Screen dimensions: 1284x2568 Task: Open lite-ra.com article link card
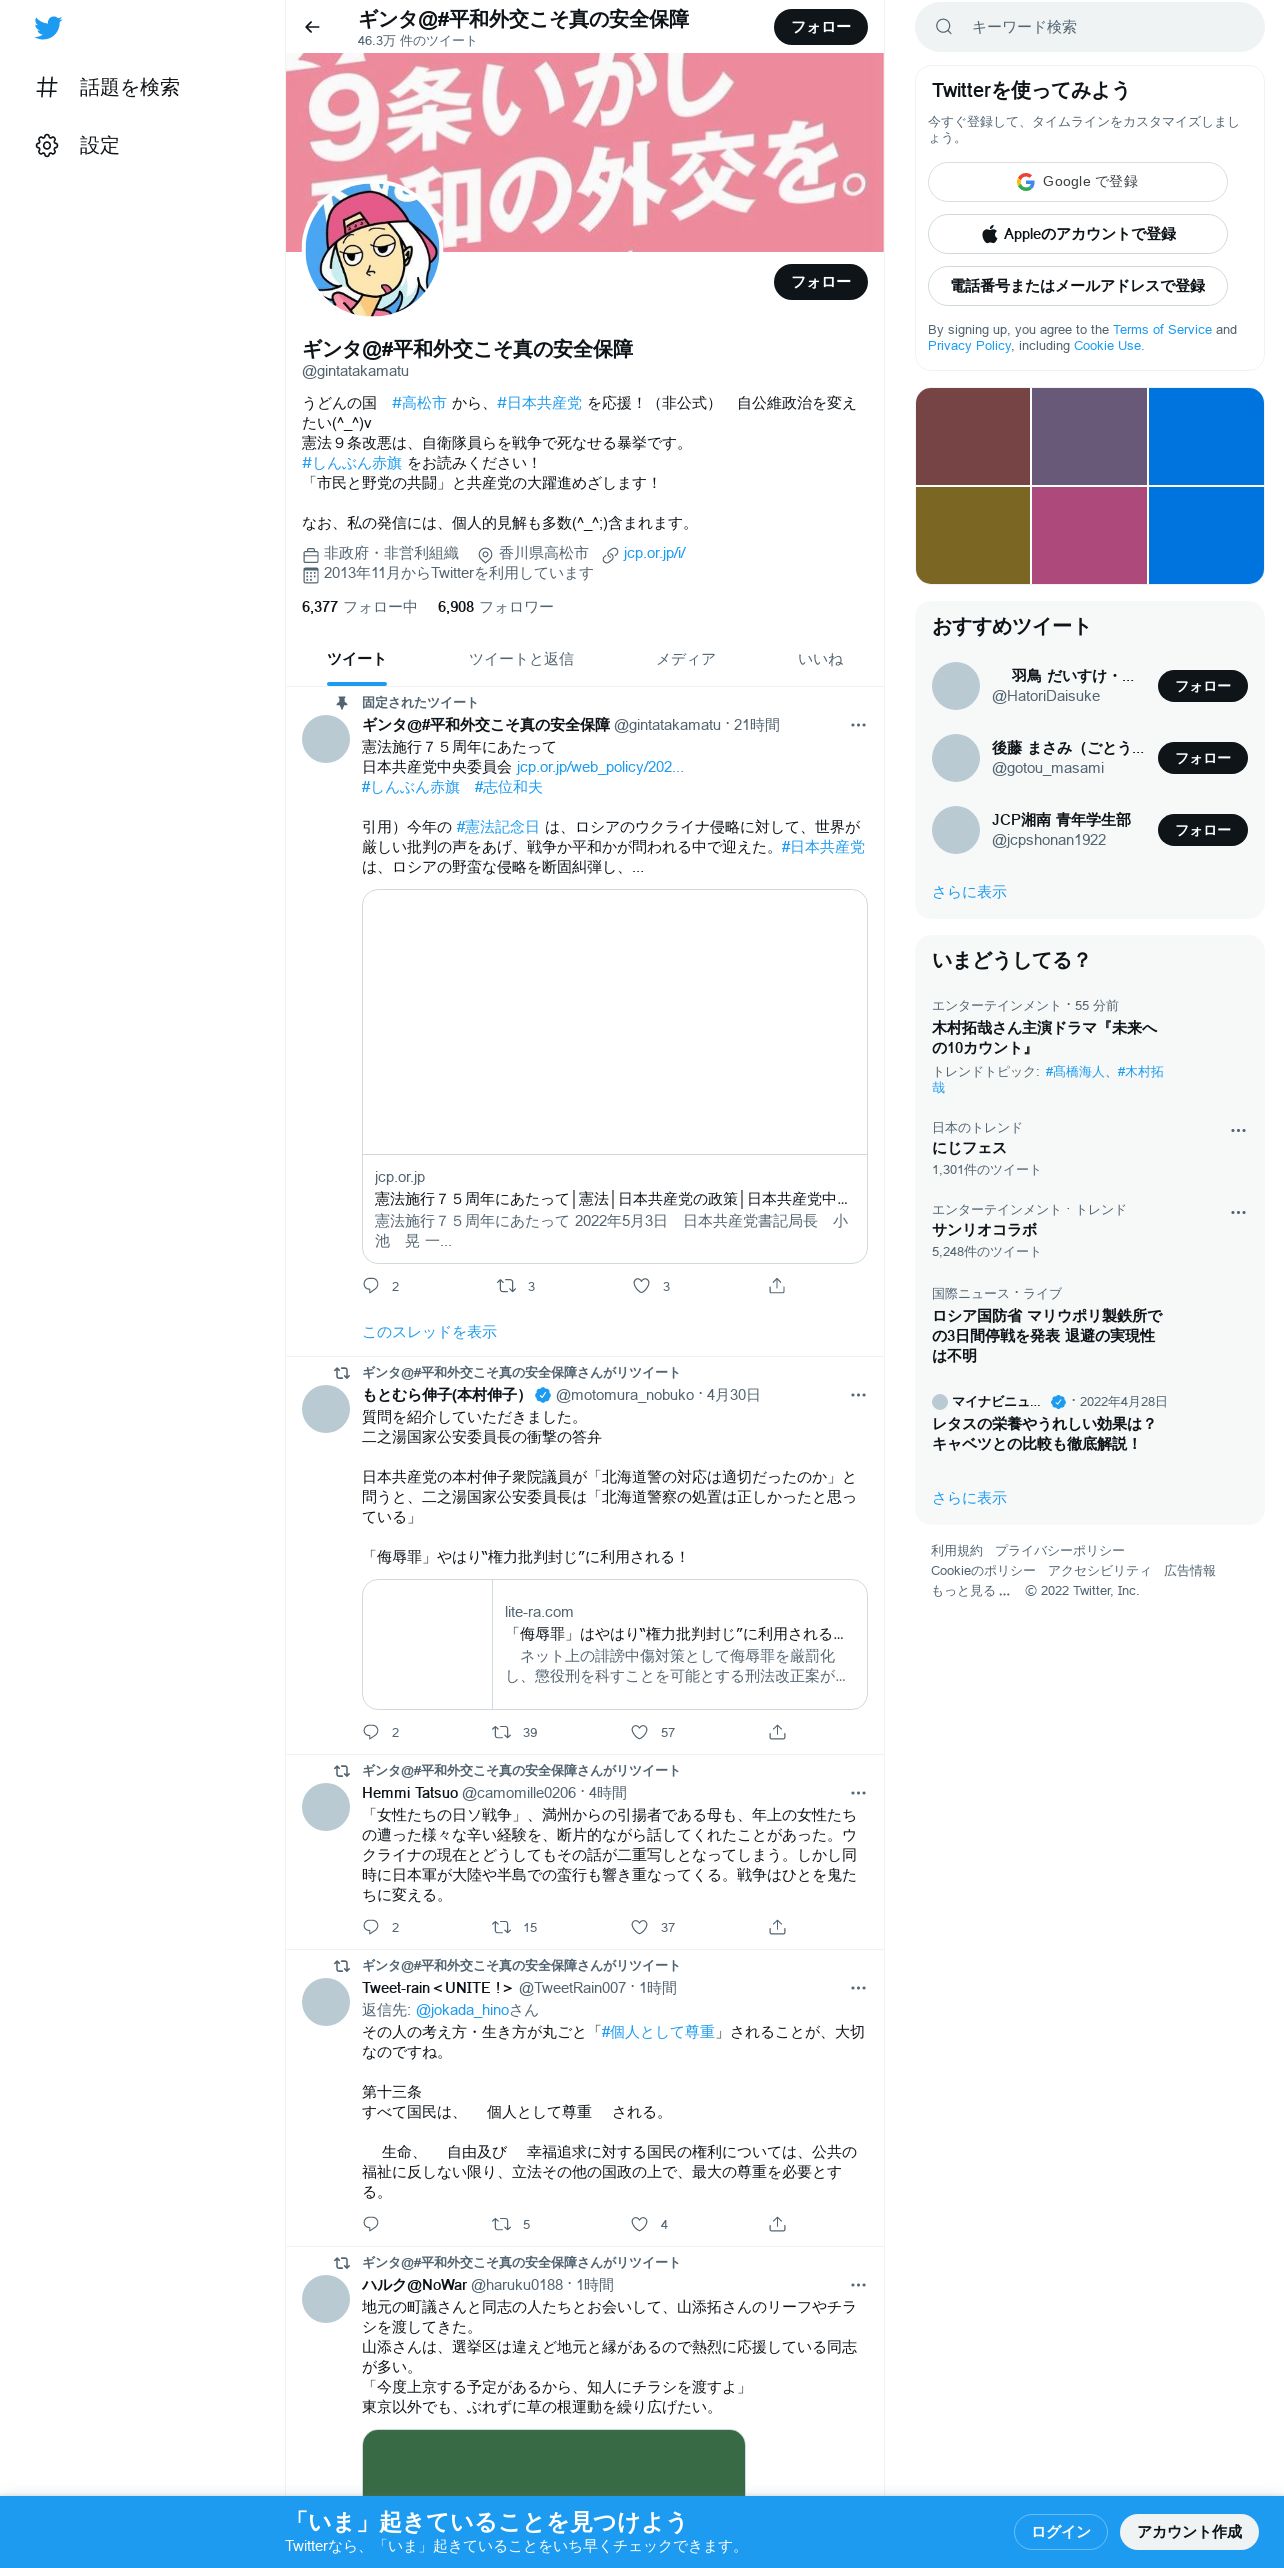(614, 1644)
